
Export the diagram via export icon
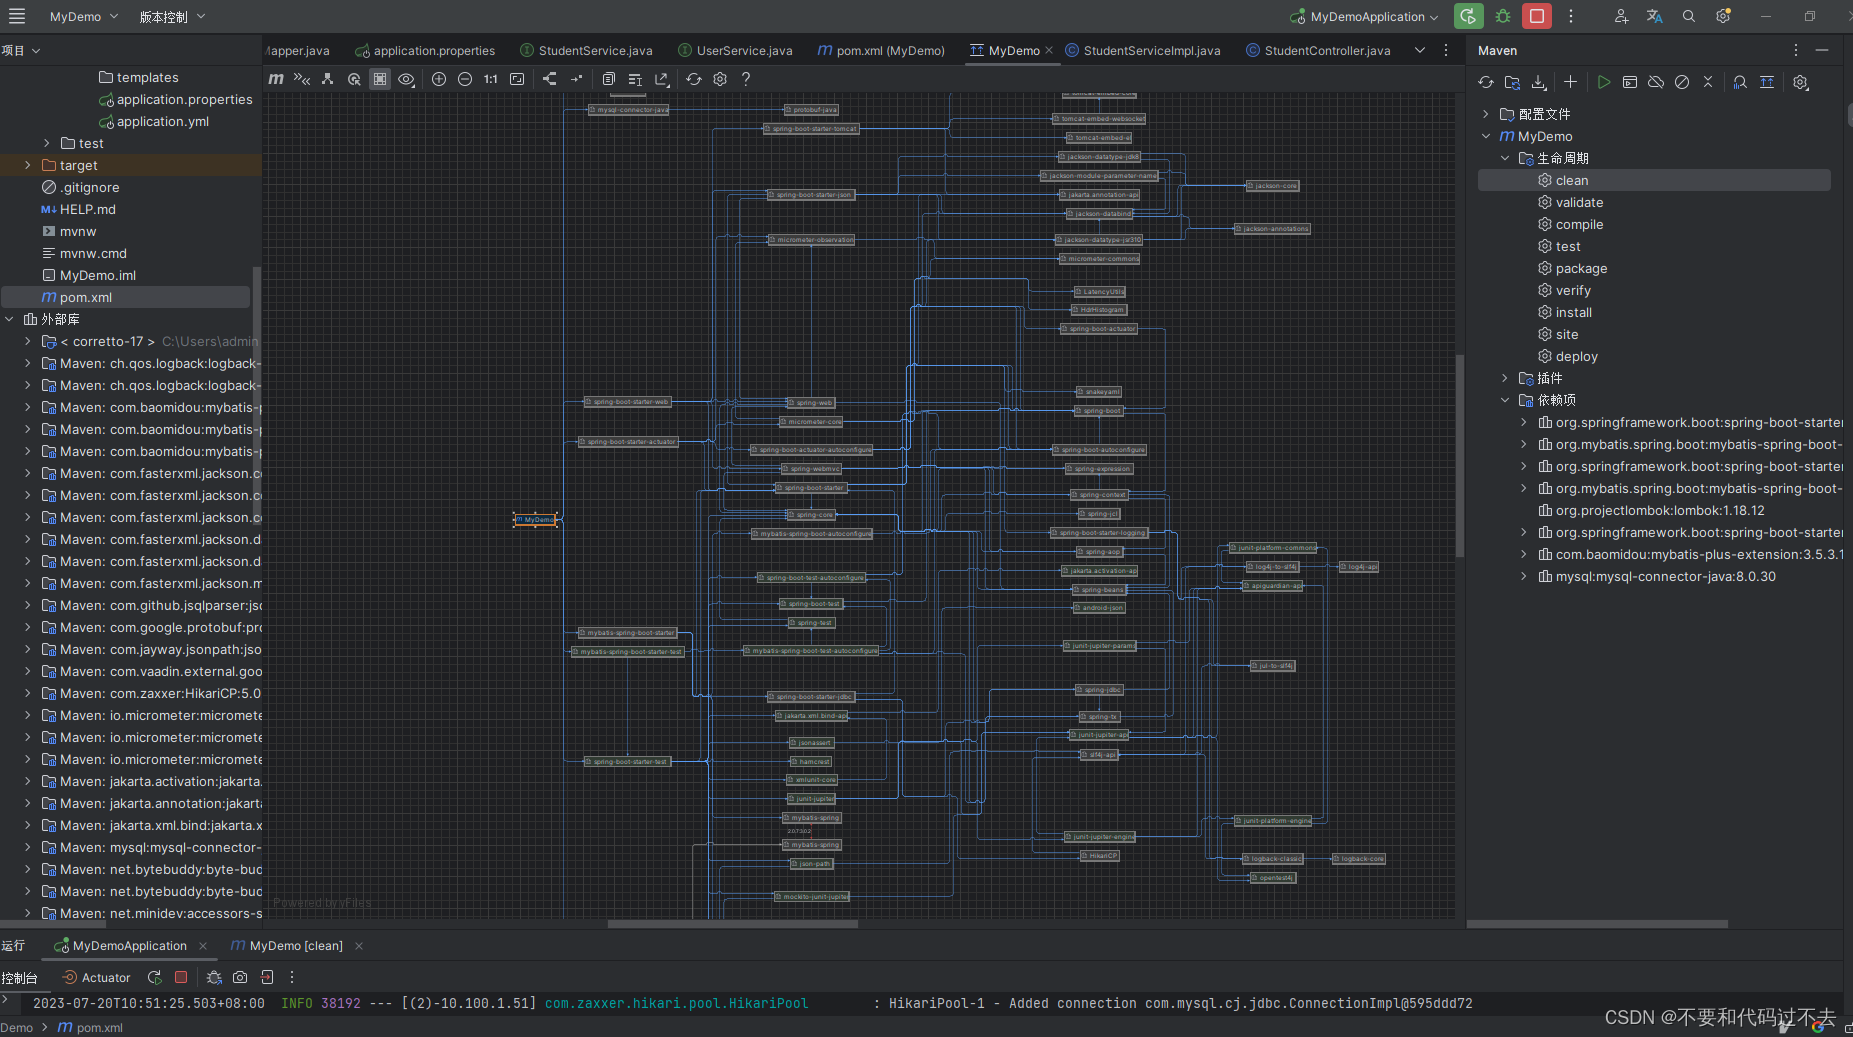(x=661, y=79)
